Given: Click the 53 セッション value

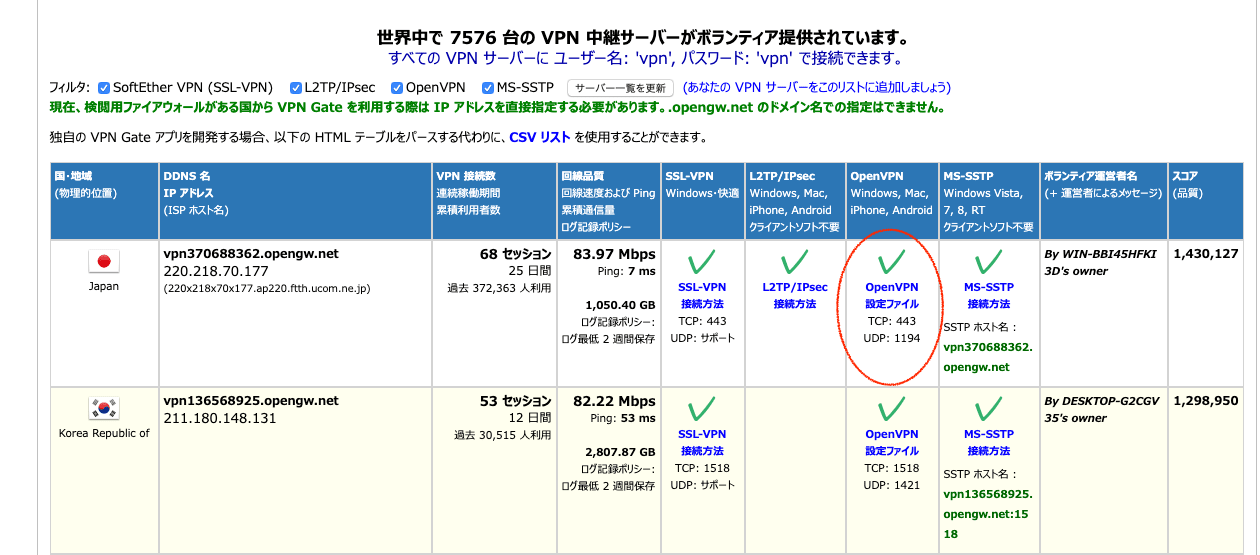Looking at the screenshot, I should (x=515, y=401).
